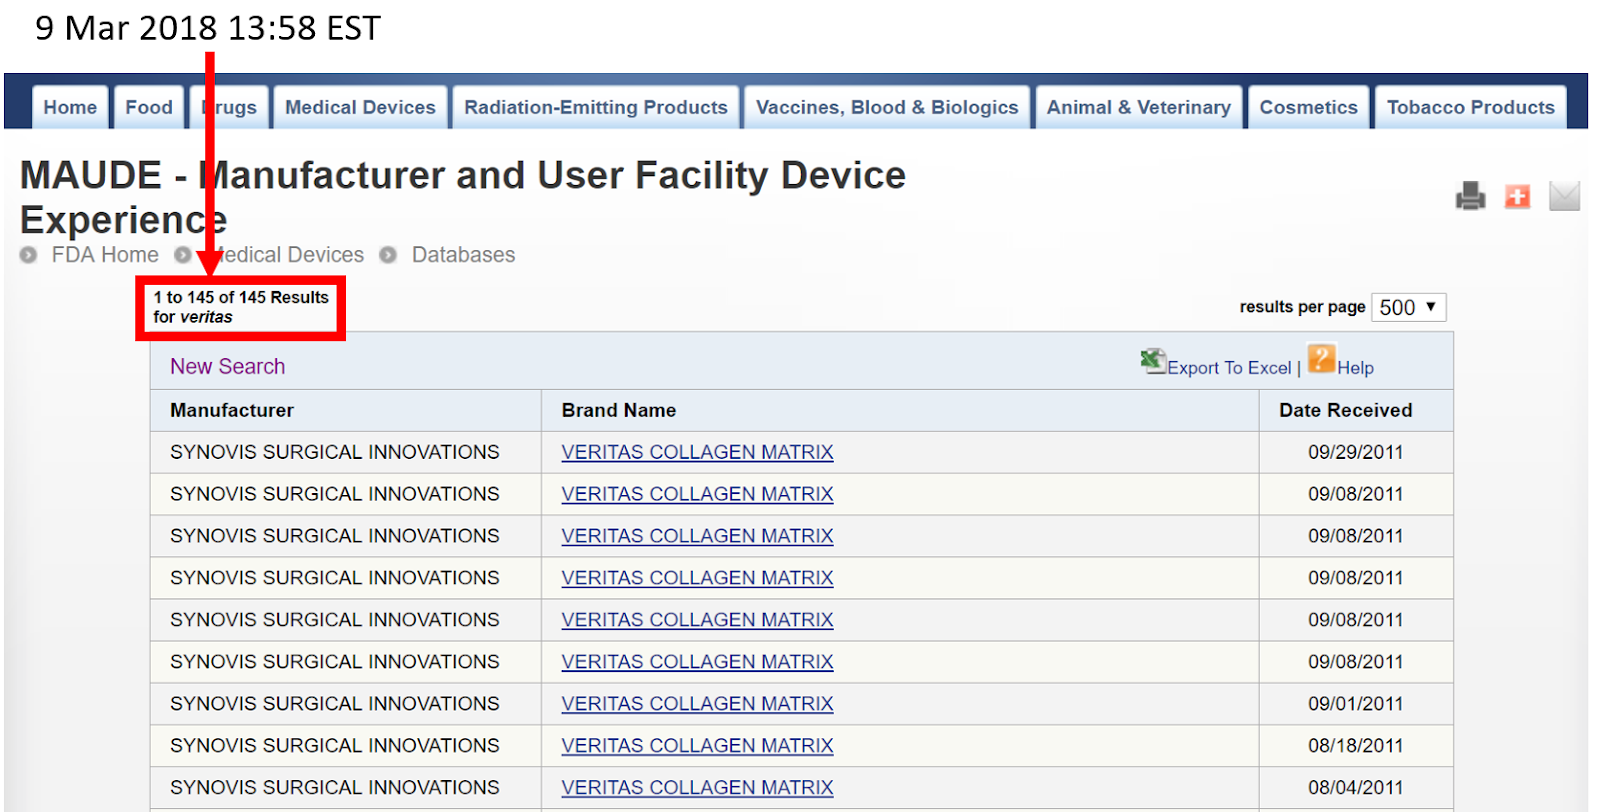Click the Date Received column header
This screenshot has width=1600, height=812.
tap(1345, 410)
